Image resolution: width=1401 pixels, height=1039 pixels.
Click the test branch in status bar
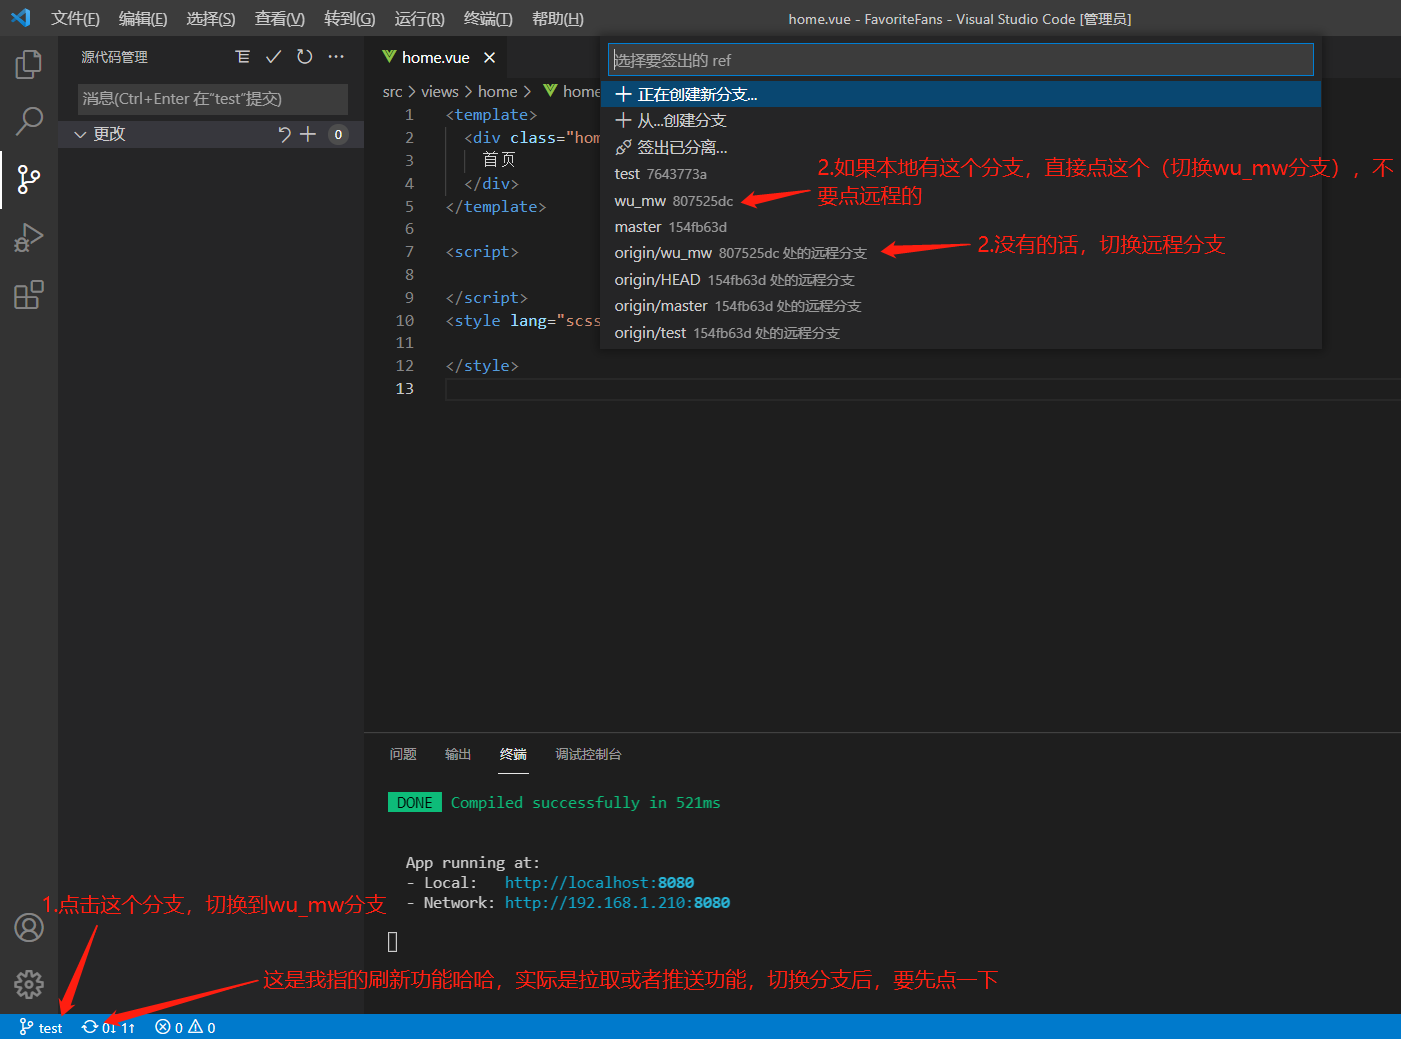click(x=41, y=1027)
